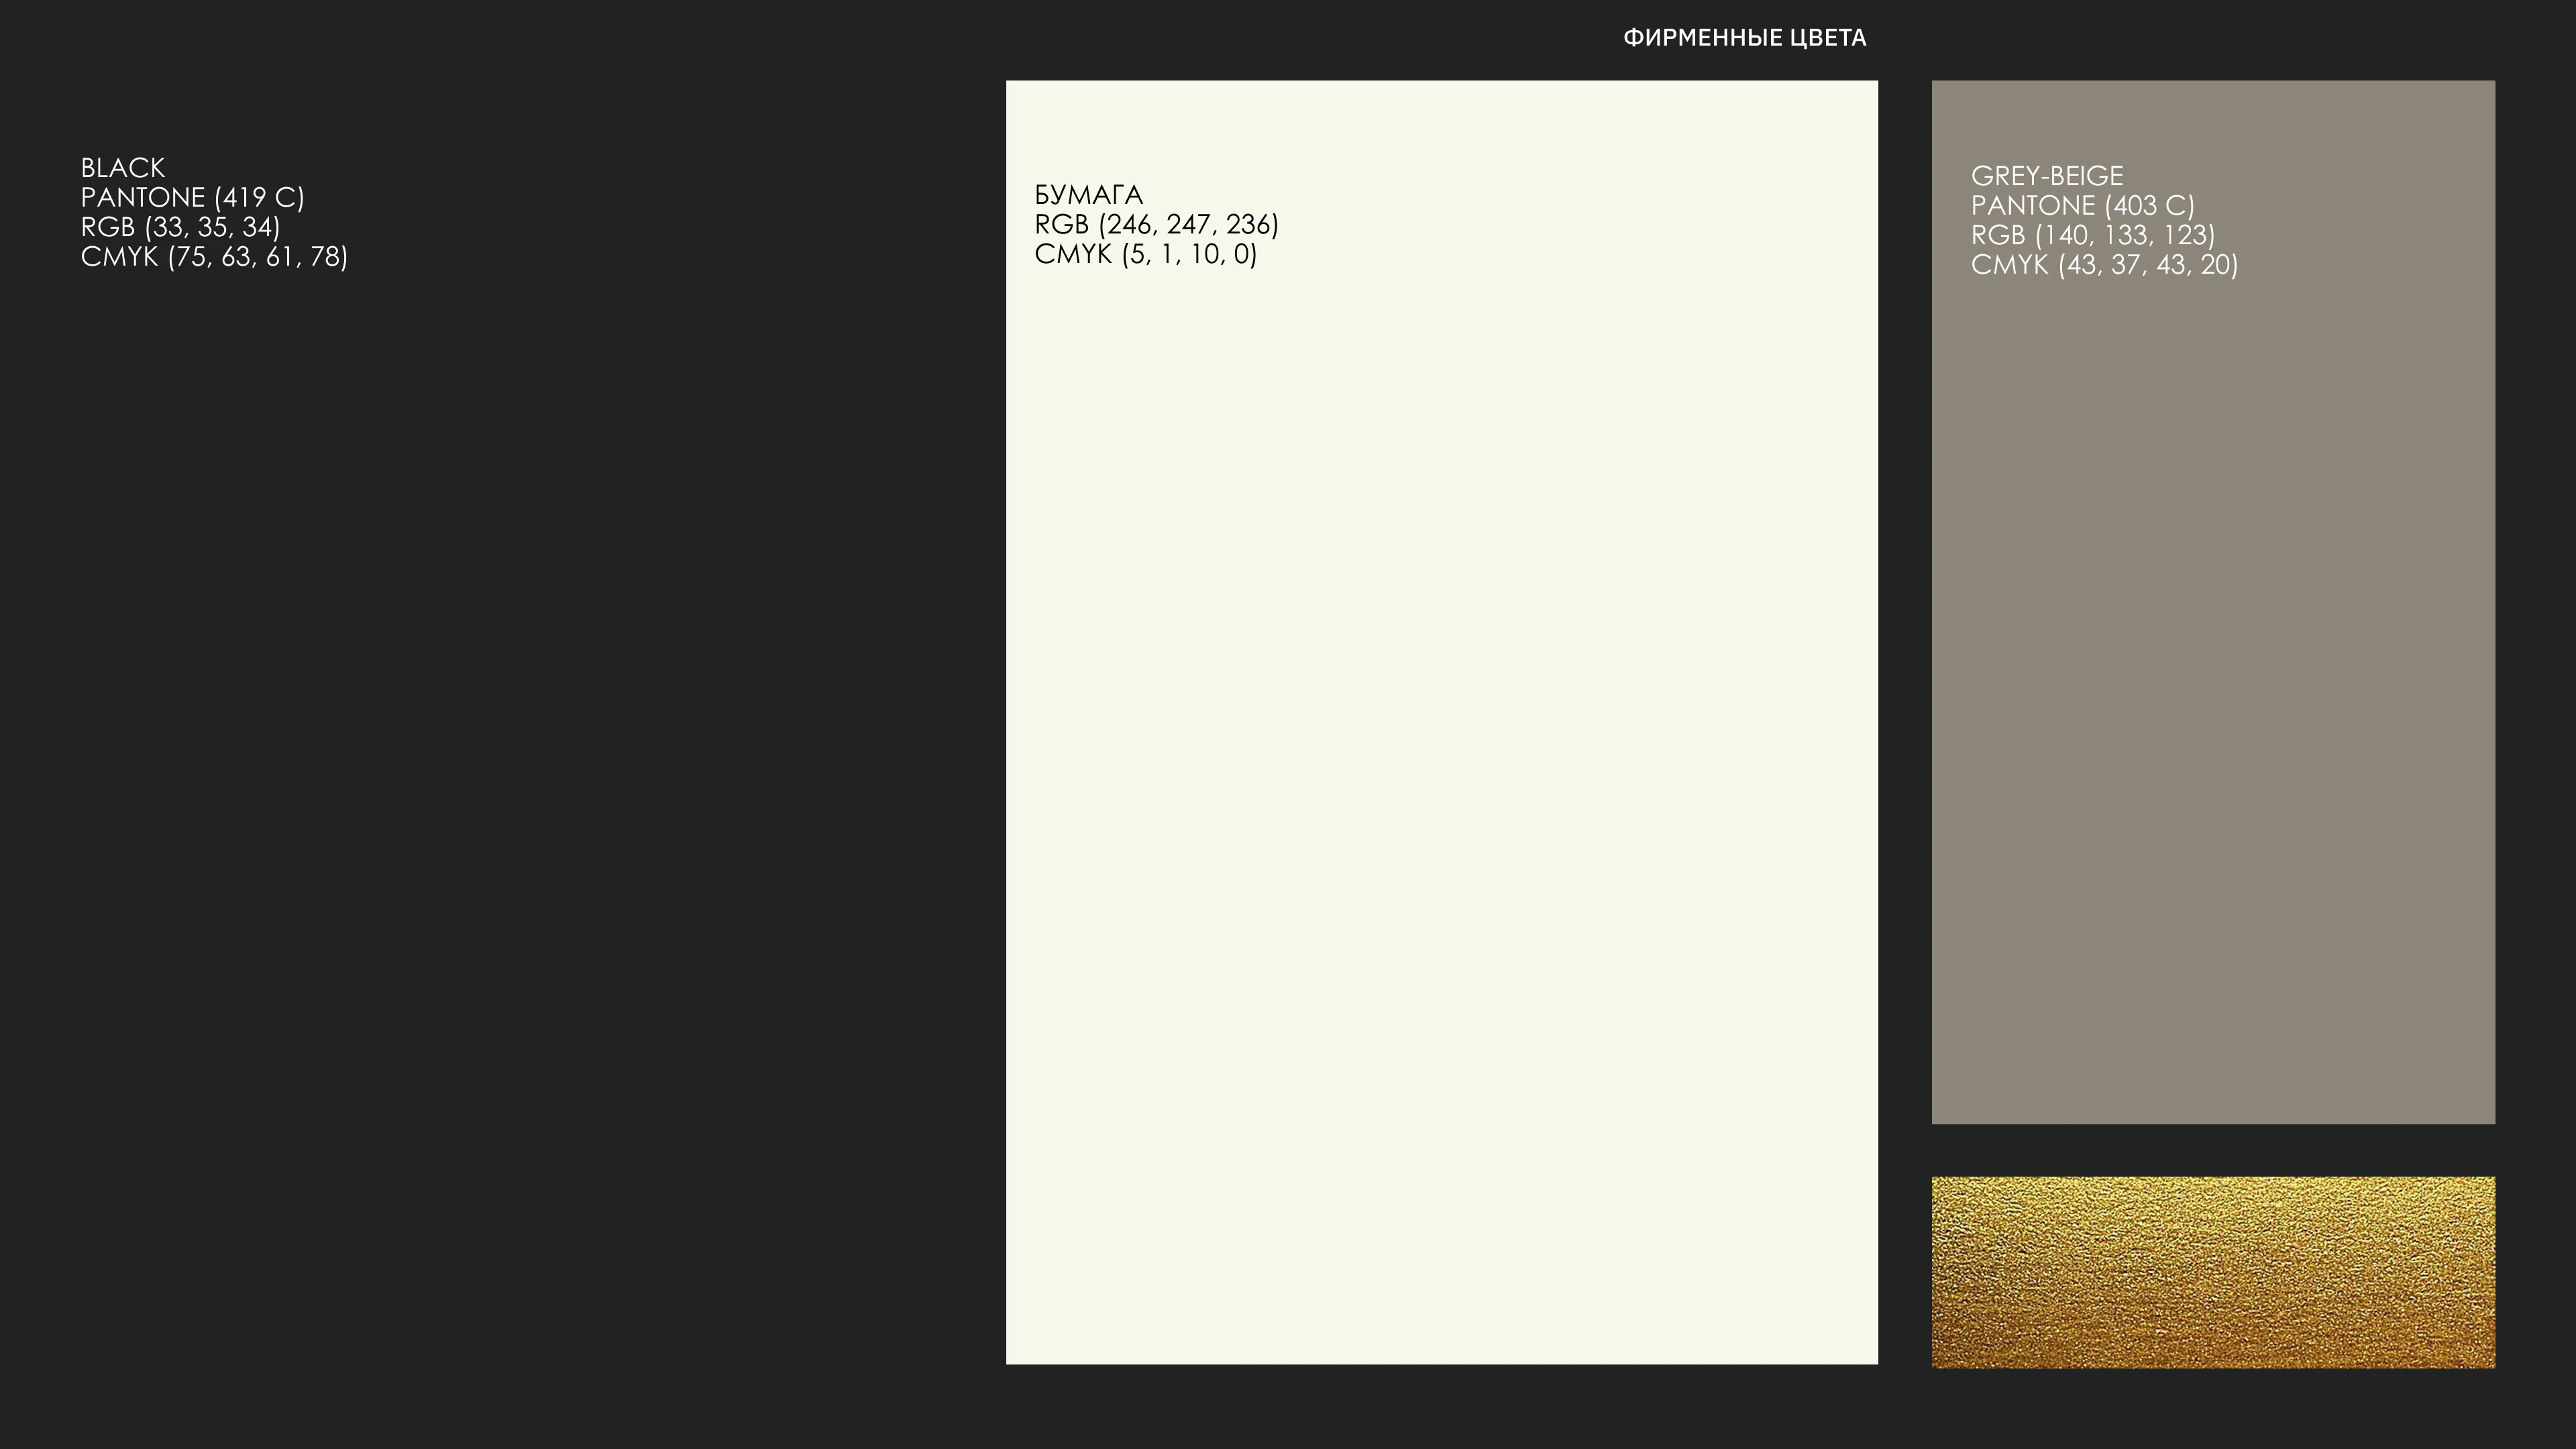Screen dimensions: 2576x1449
Task: Click the RGB (140, 133, 123) line
Action: (x=2092, y=235)
